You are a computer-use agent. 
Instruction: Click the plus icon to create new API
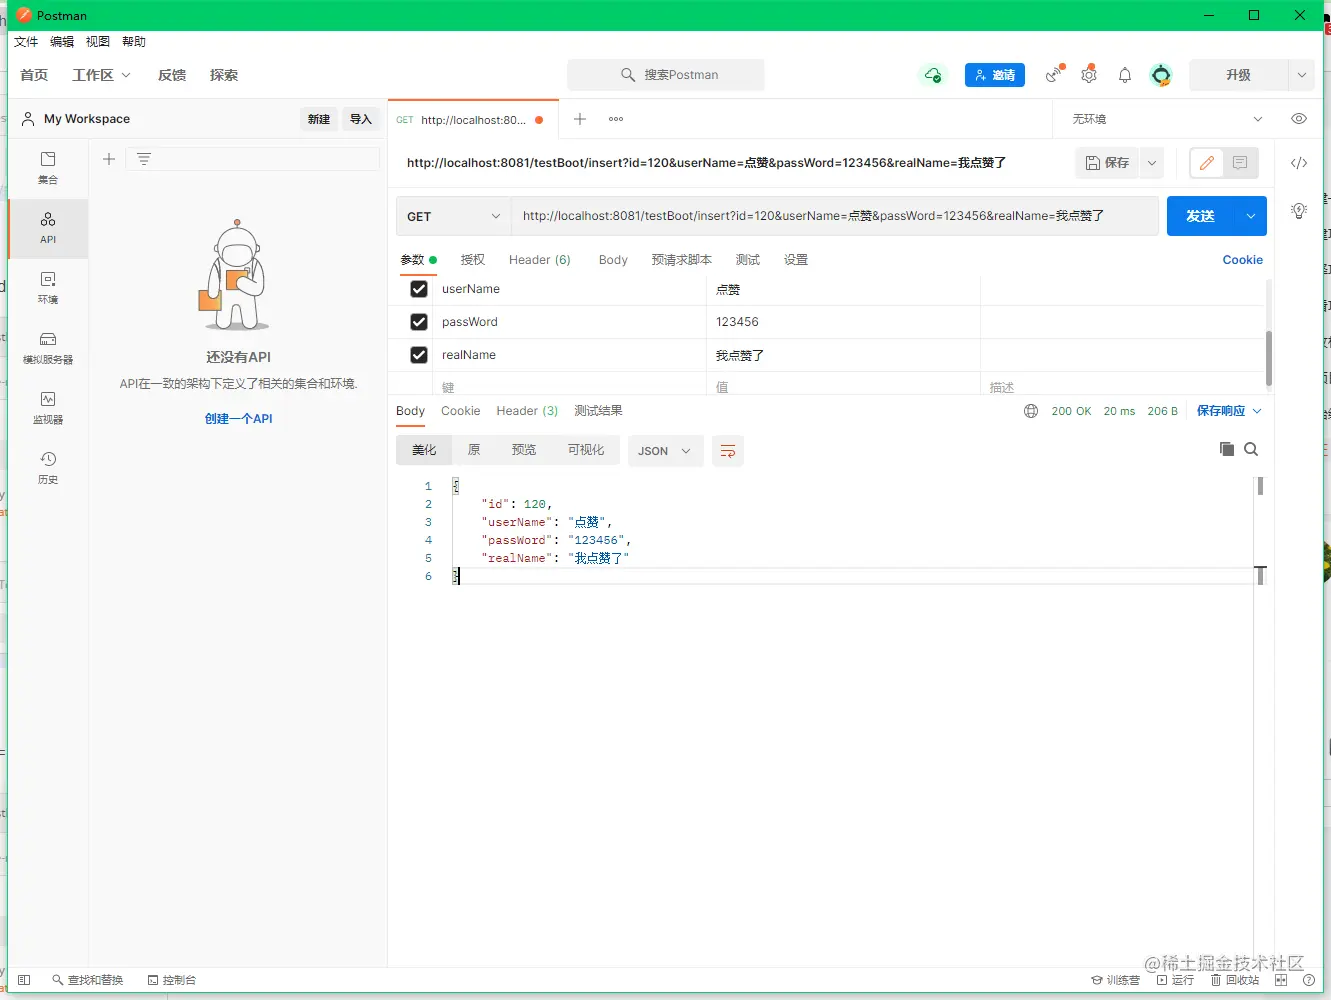click(109, 159)
